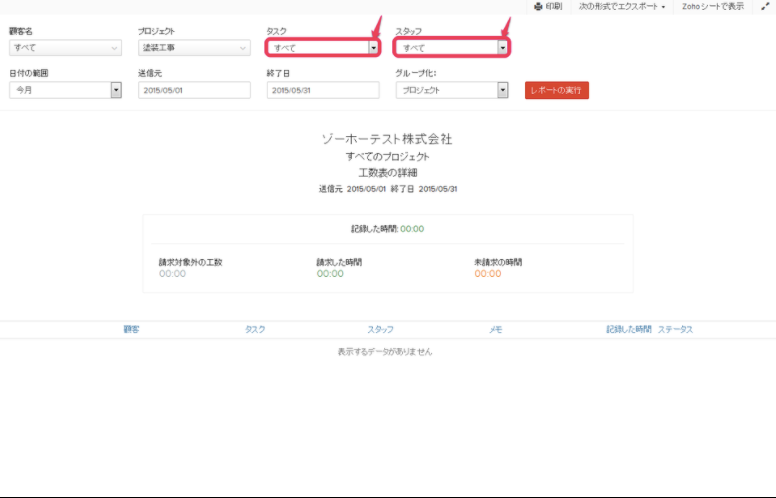Click the 未請求の時間 orange 00:00 value
The image size is (776, 498).
[488, 274]
